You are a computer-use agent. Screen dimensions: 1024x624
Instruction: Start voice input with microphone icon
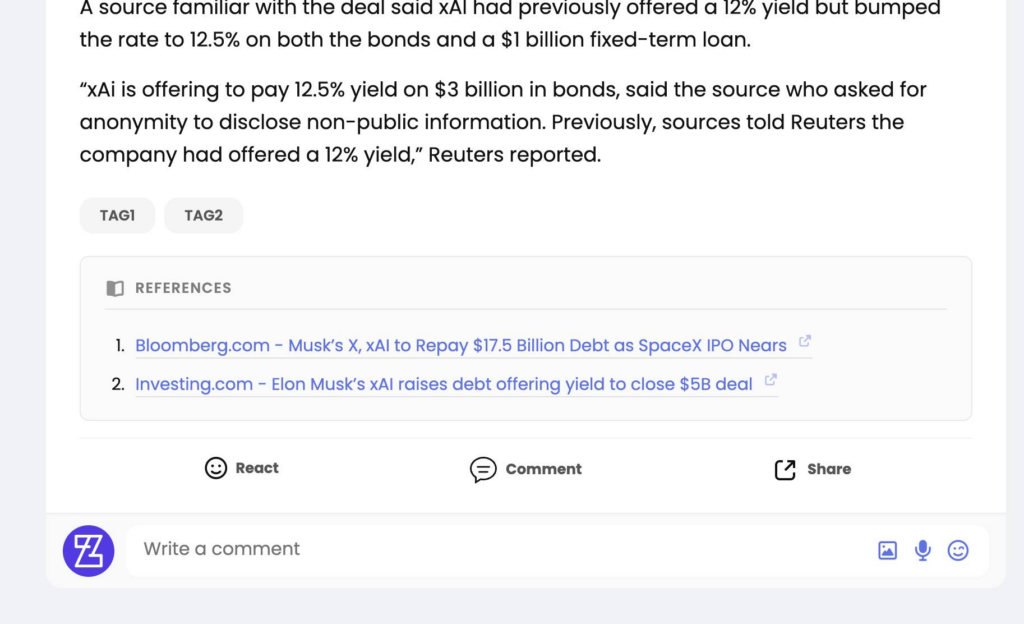point(923,550)
